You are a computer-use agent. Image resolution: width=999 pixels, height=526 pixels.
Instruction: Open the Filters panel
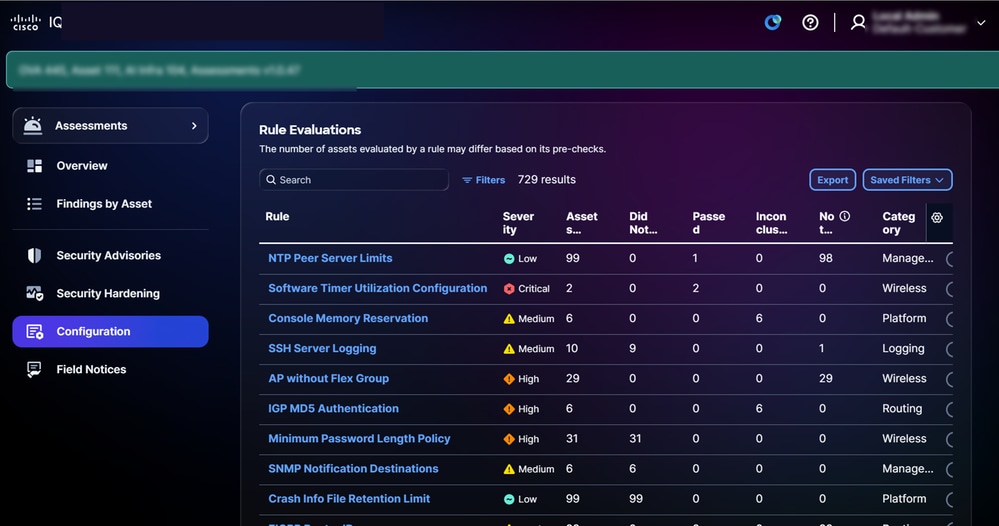[484, 180]
